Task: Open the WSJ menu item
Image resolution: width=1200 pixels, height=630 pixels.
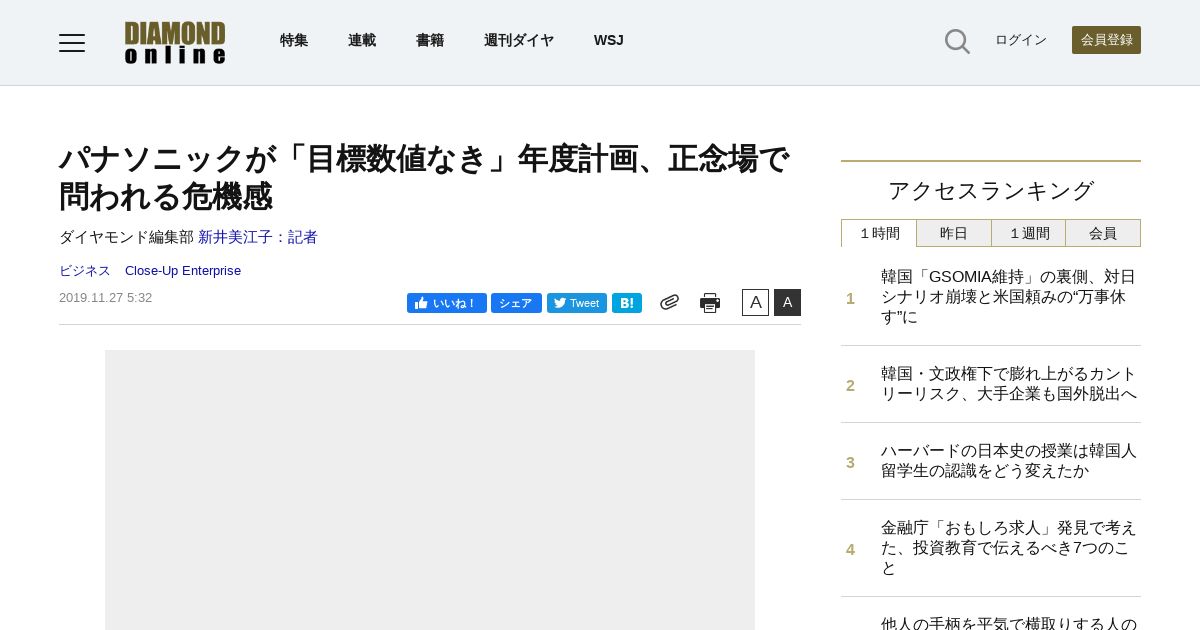Action: coord(609,40)
